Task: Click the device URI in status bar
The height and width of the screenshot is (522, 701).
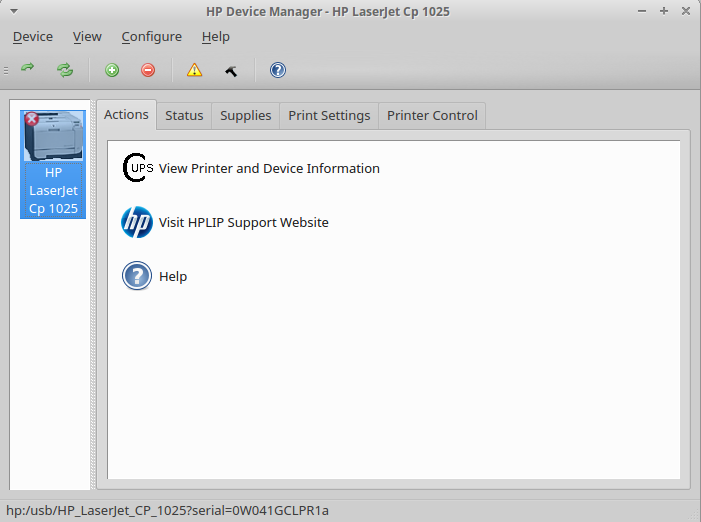Action: coord(167,510)
